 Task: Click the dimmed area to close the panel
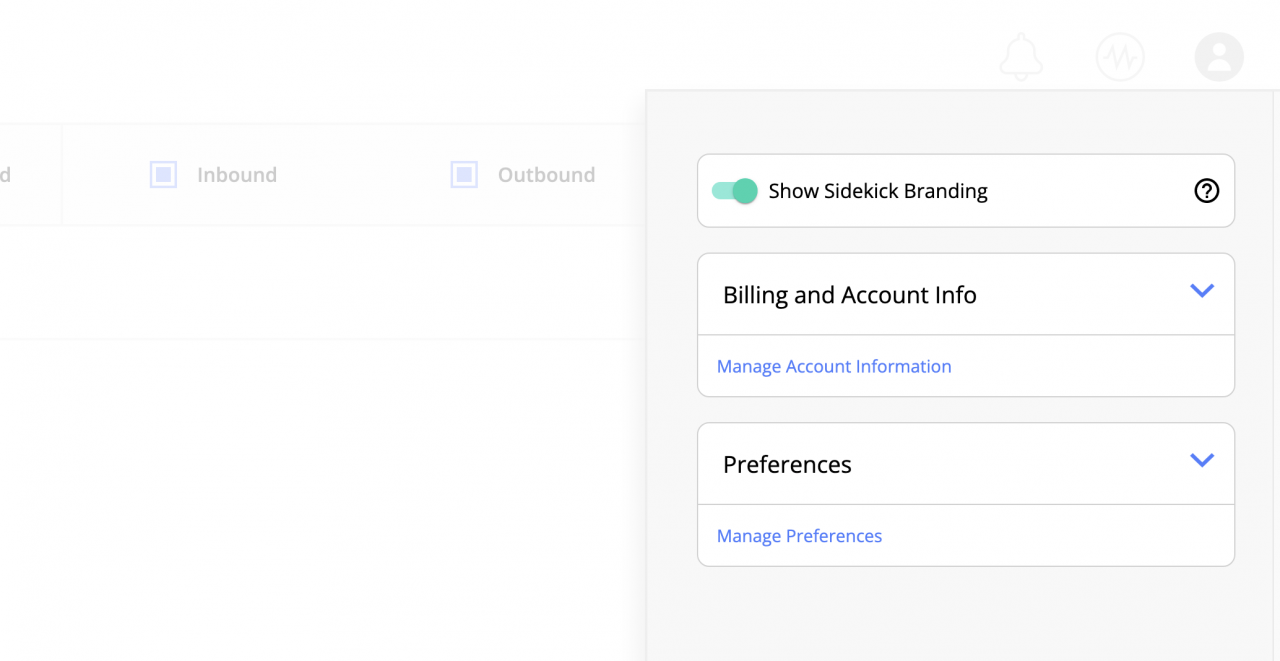(320, 450)
